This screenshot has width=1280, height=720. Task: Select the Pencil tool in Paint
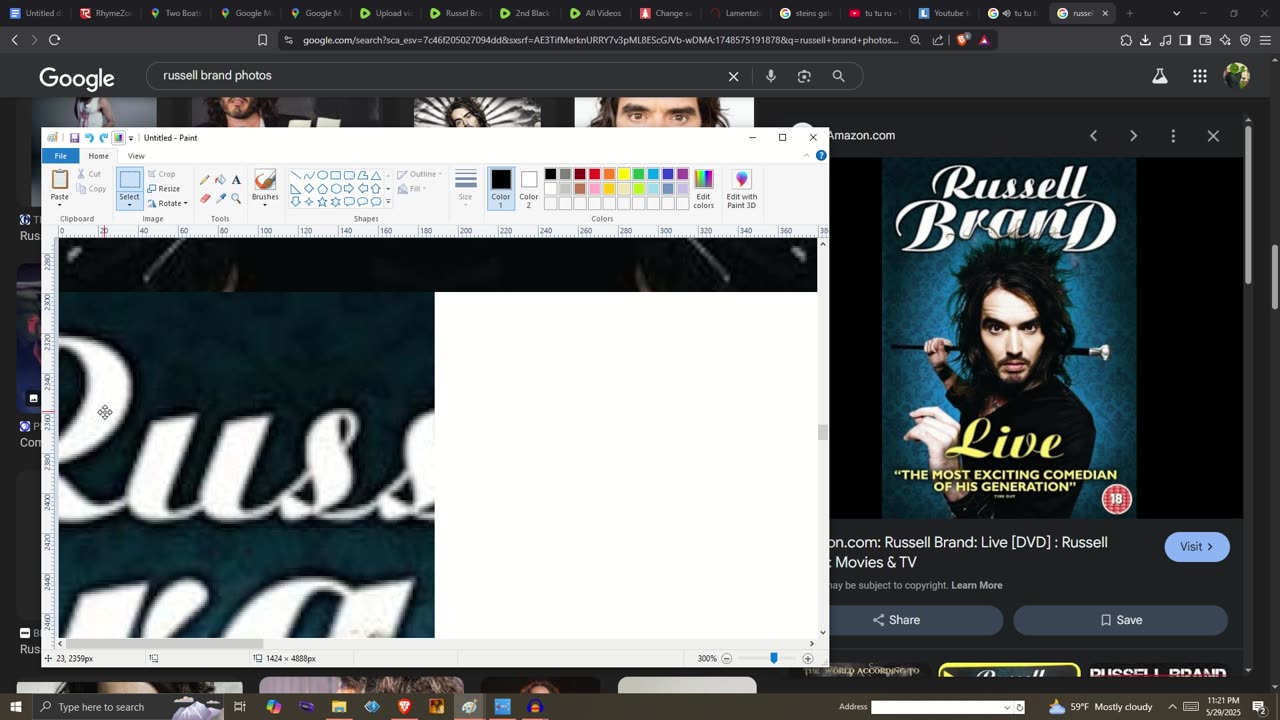(205, 180)
